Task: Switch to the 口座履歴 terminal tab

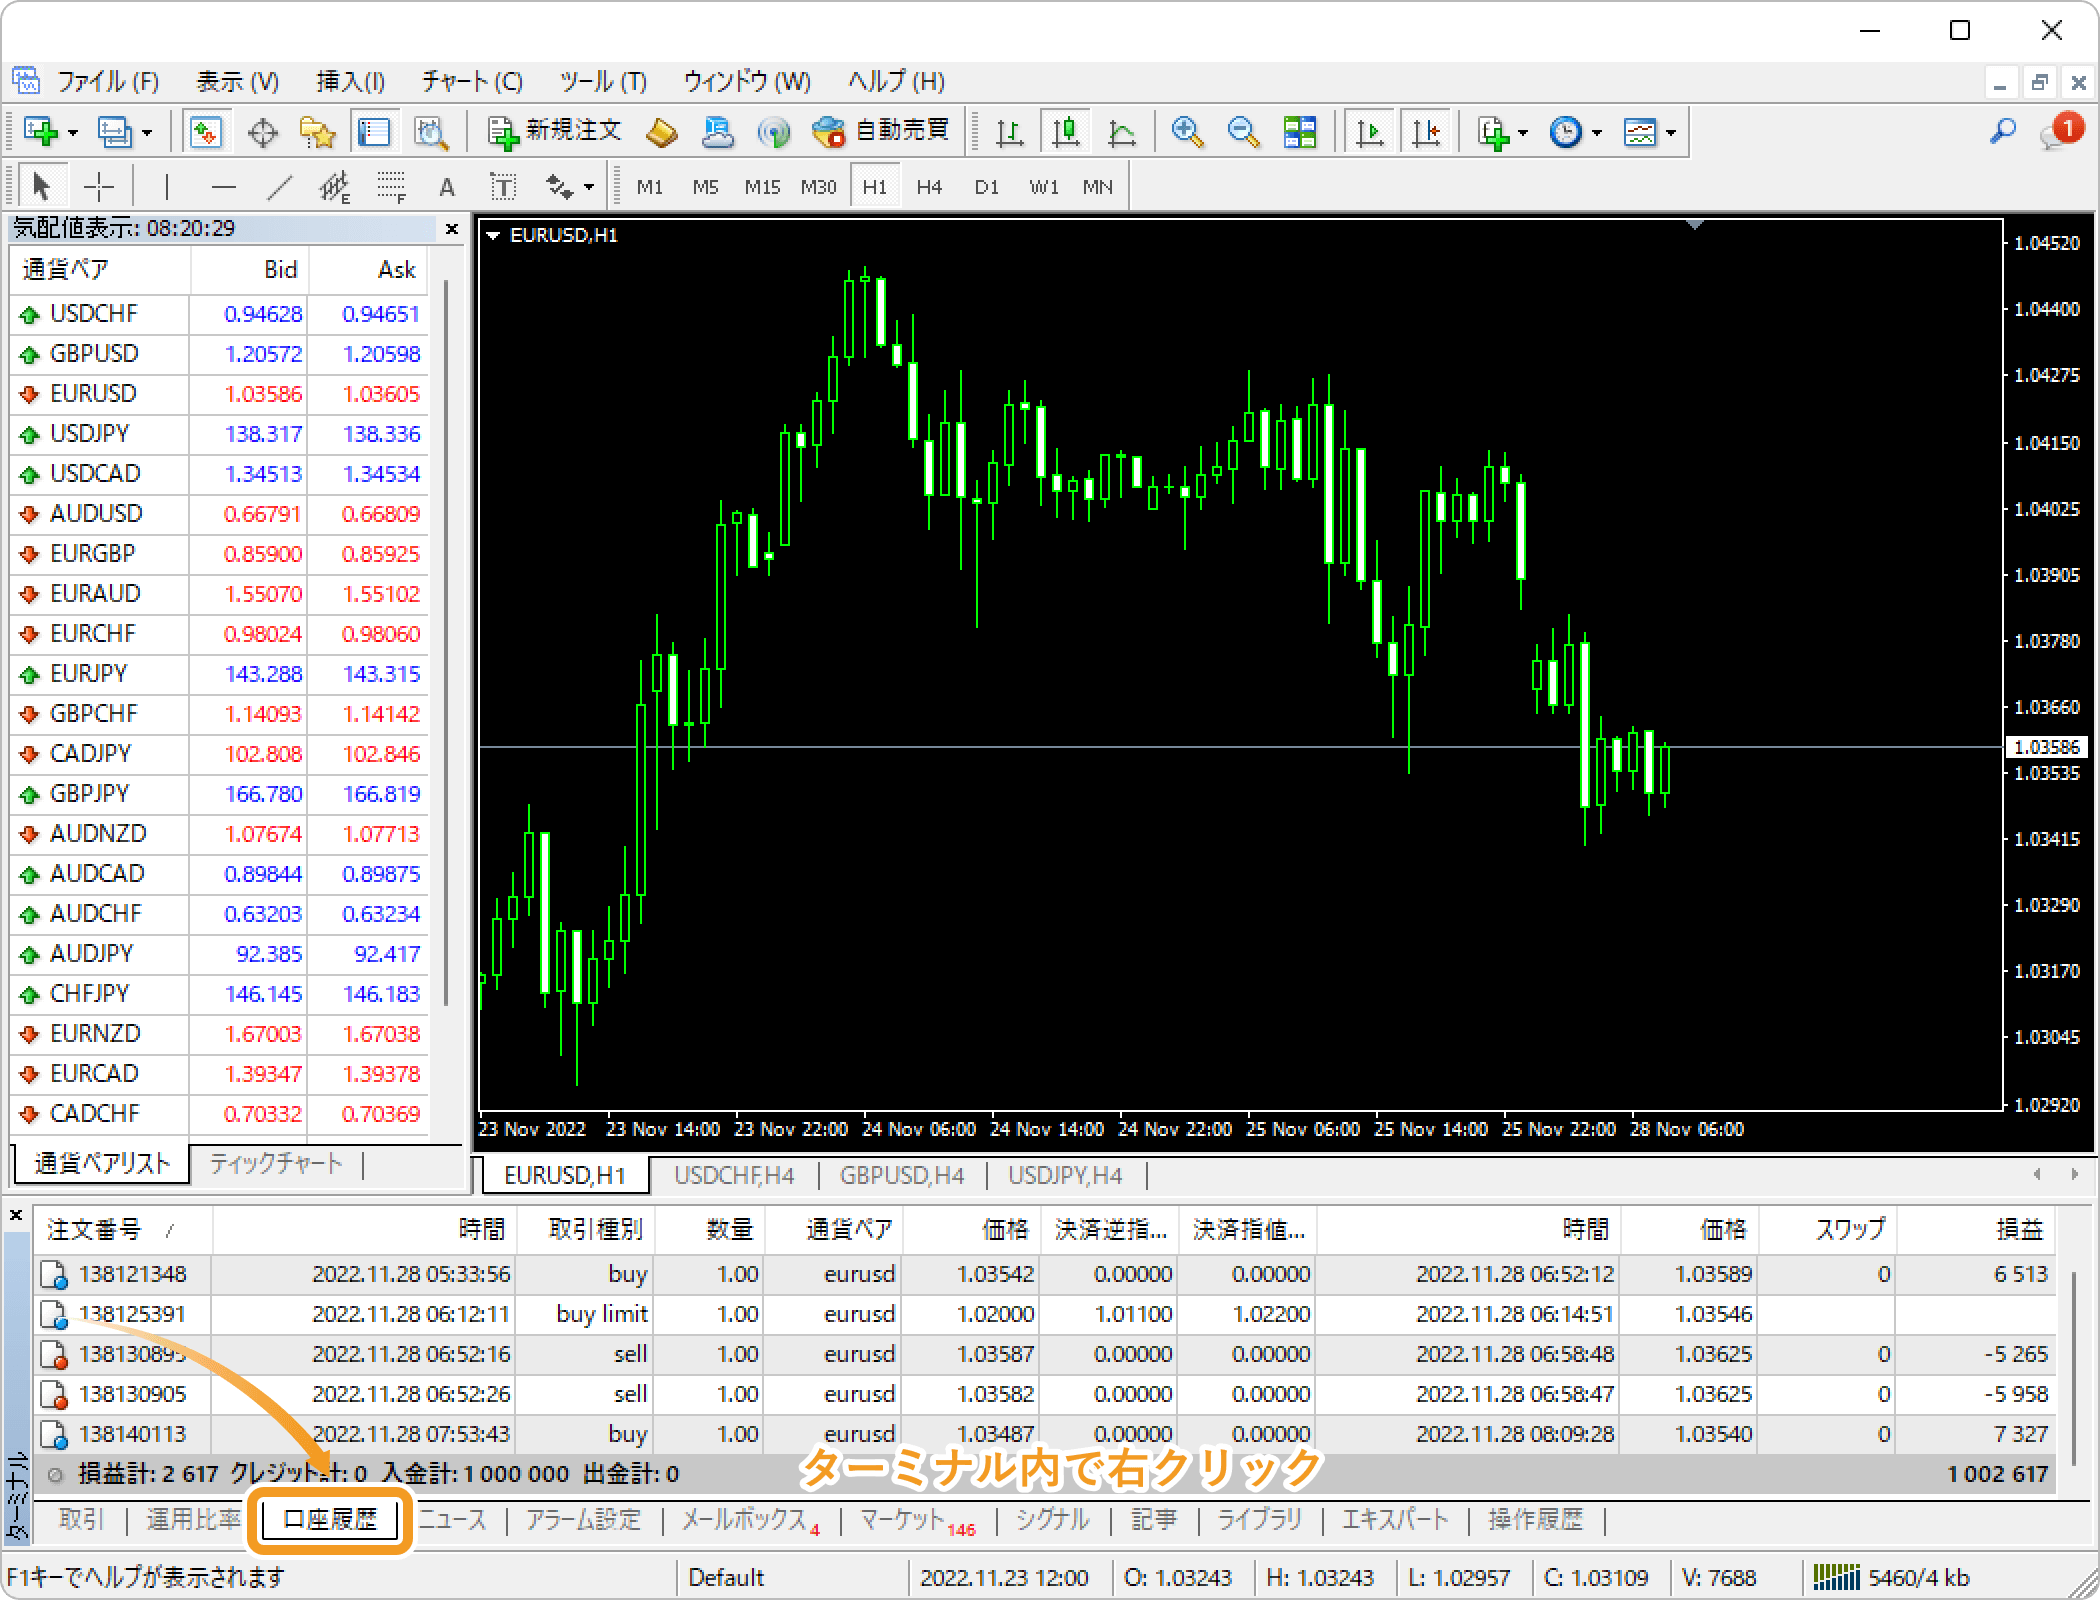Action: (x=330, y=1520)
